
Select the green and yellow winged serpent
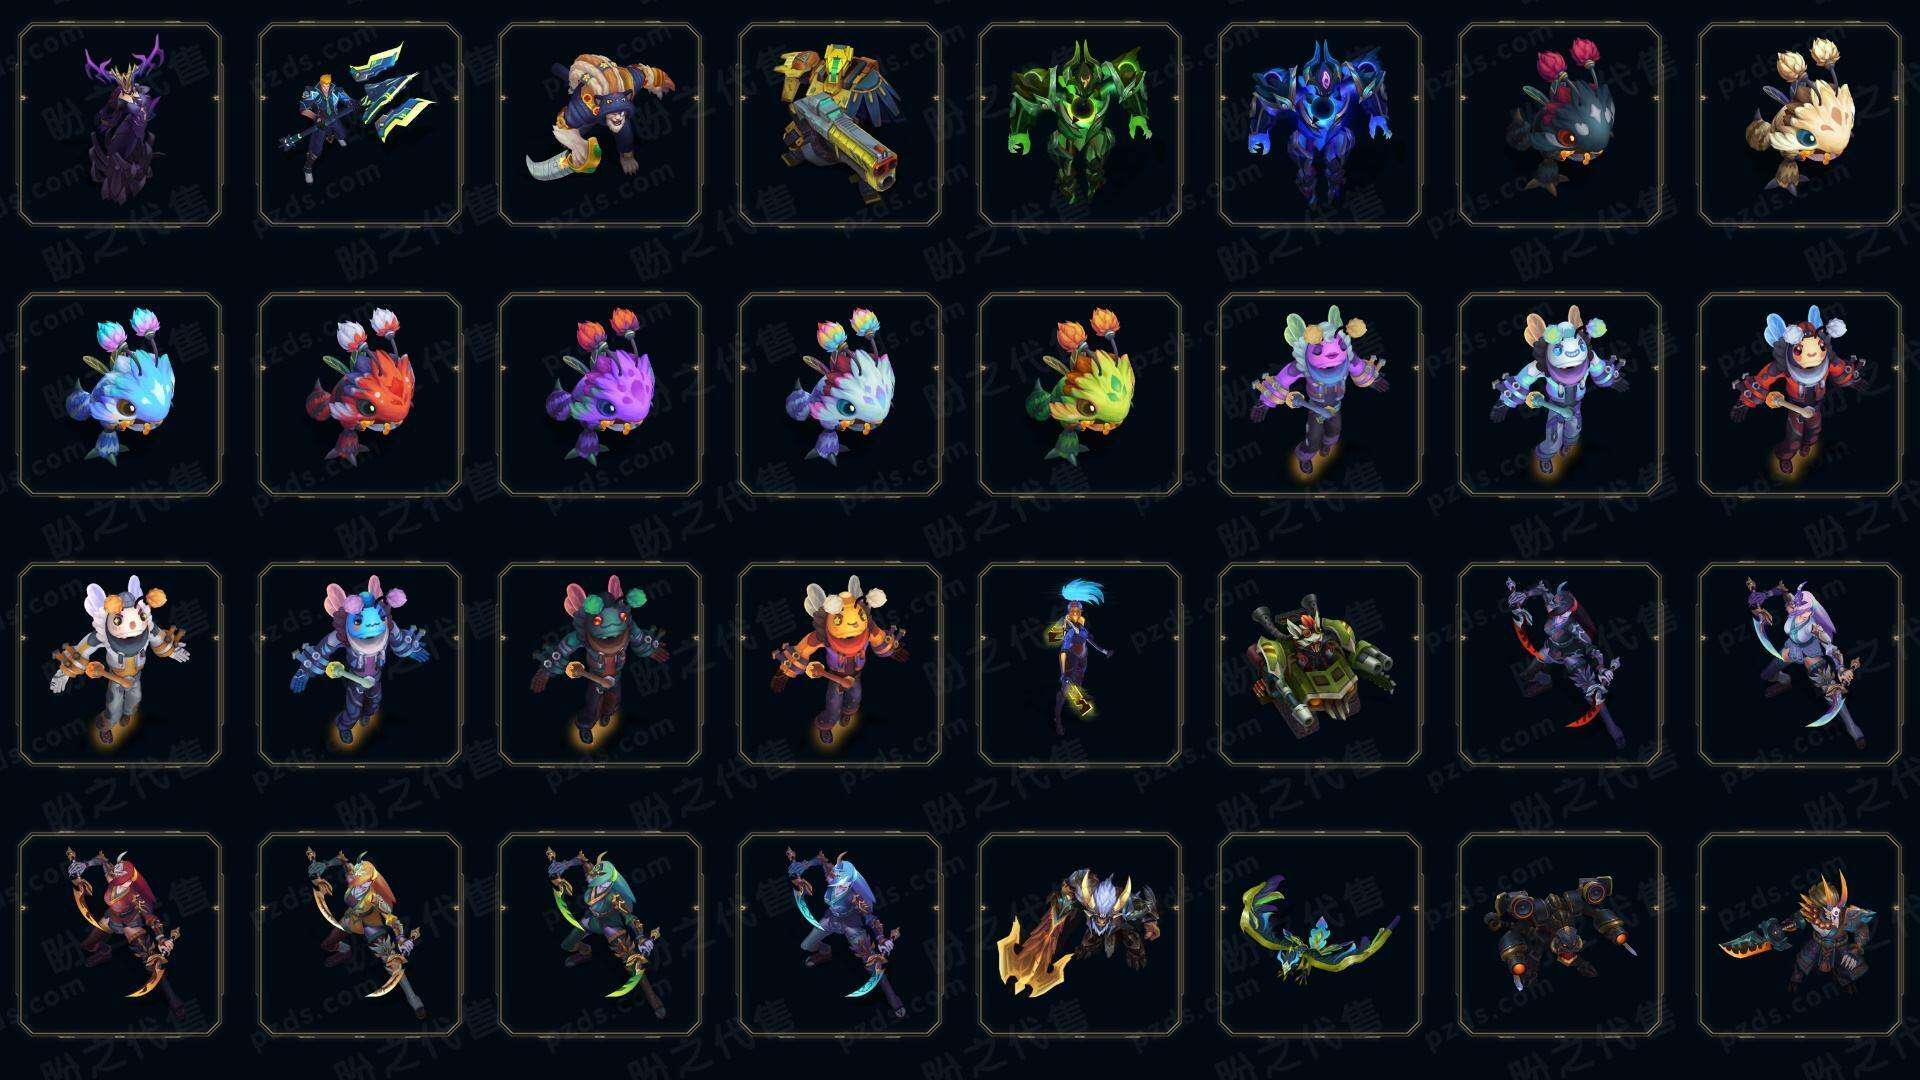pos(1320,935)
